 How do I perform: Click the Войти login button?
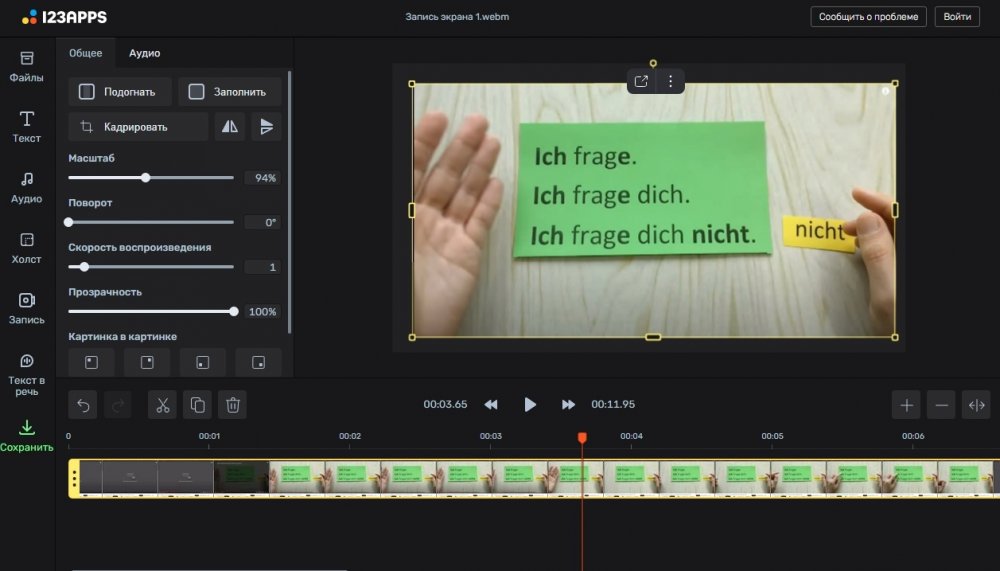click(956, 17)
